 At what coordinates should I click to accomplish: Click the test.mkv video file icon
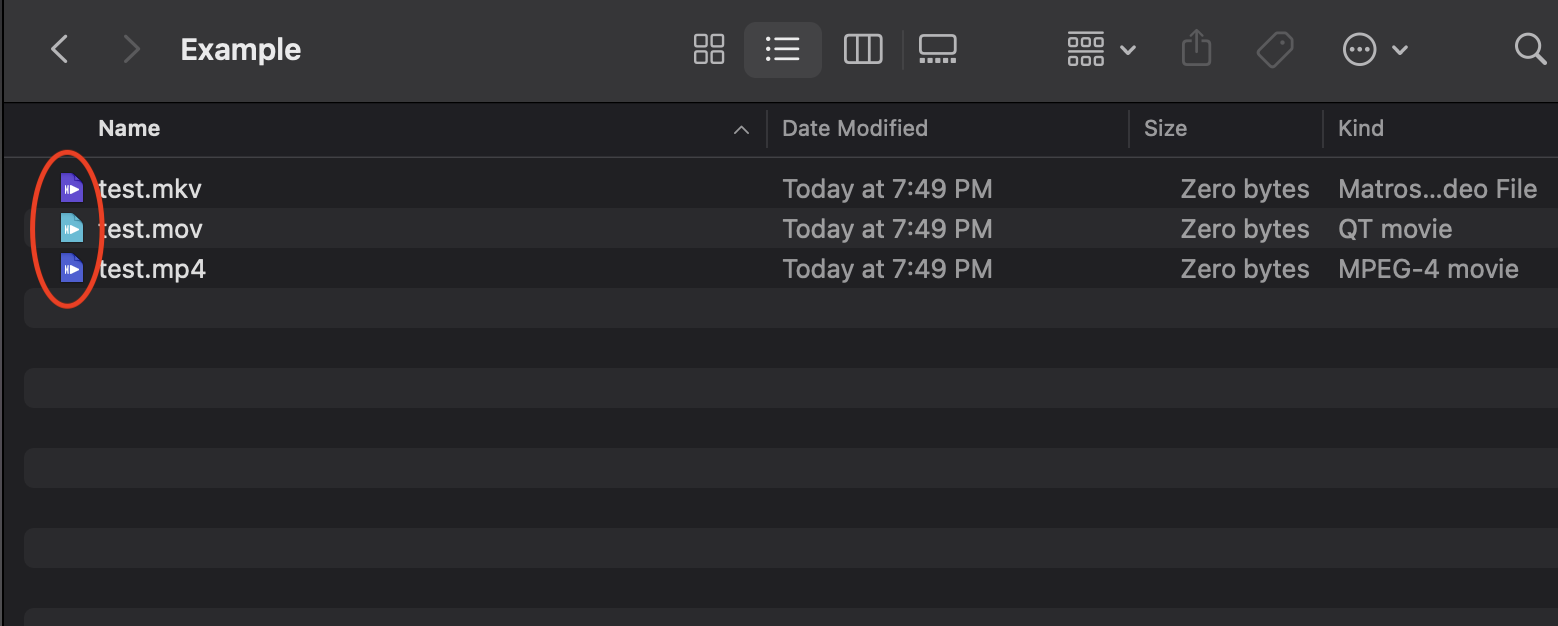[72, 188]
